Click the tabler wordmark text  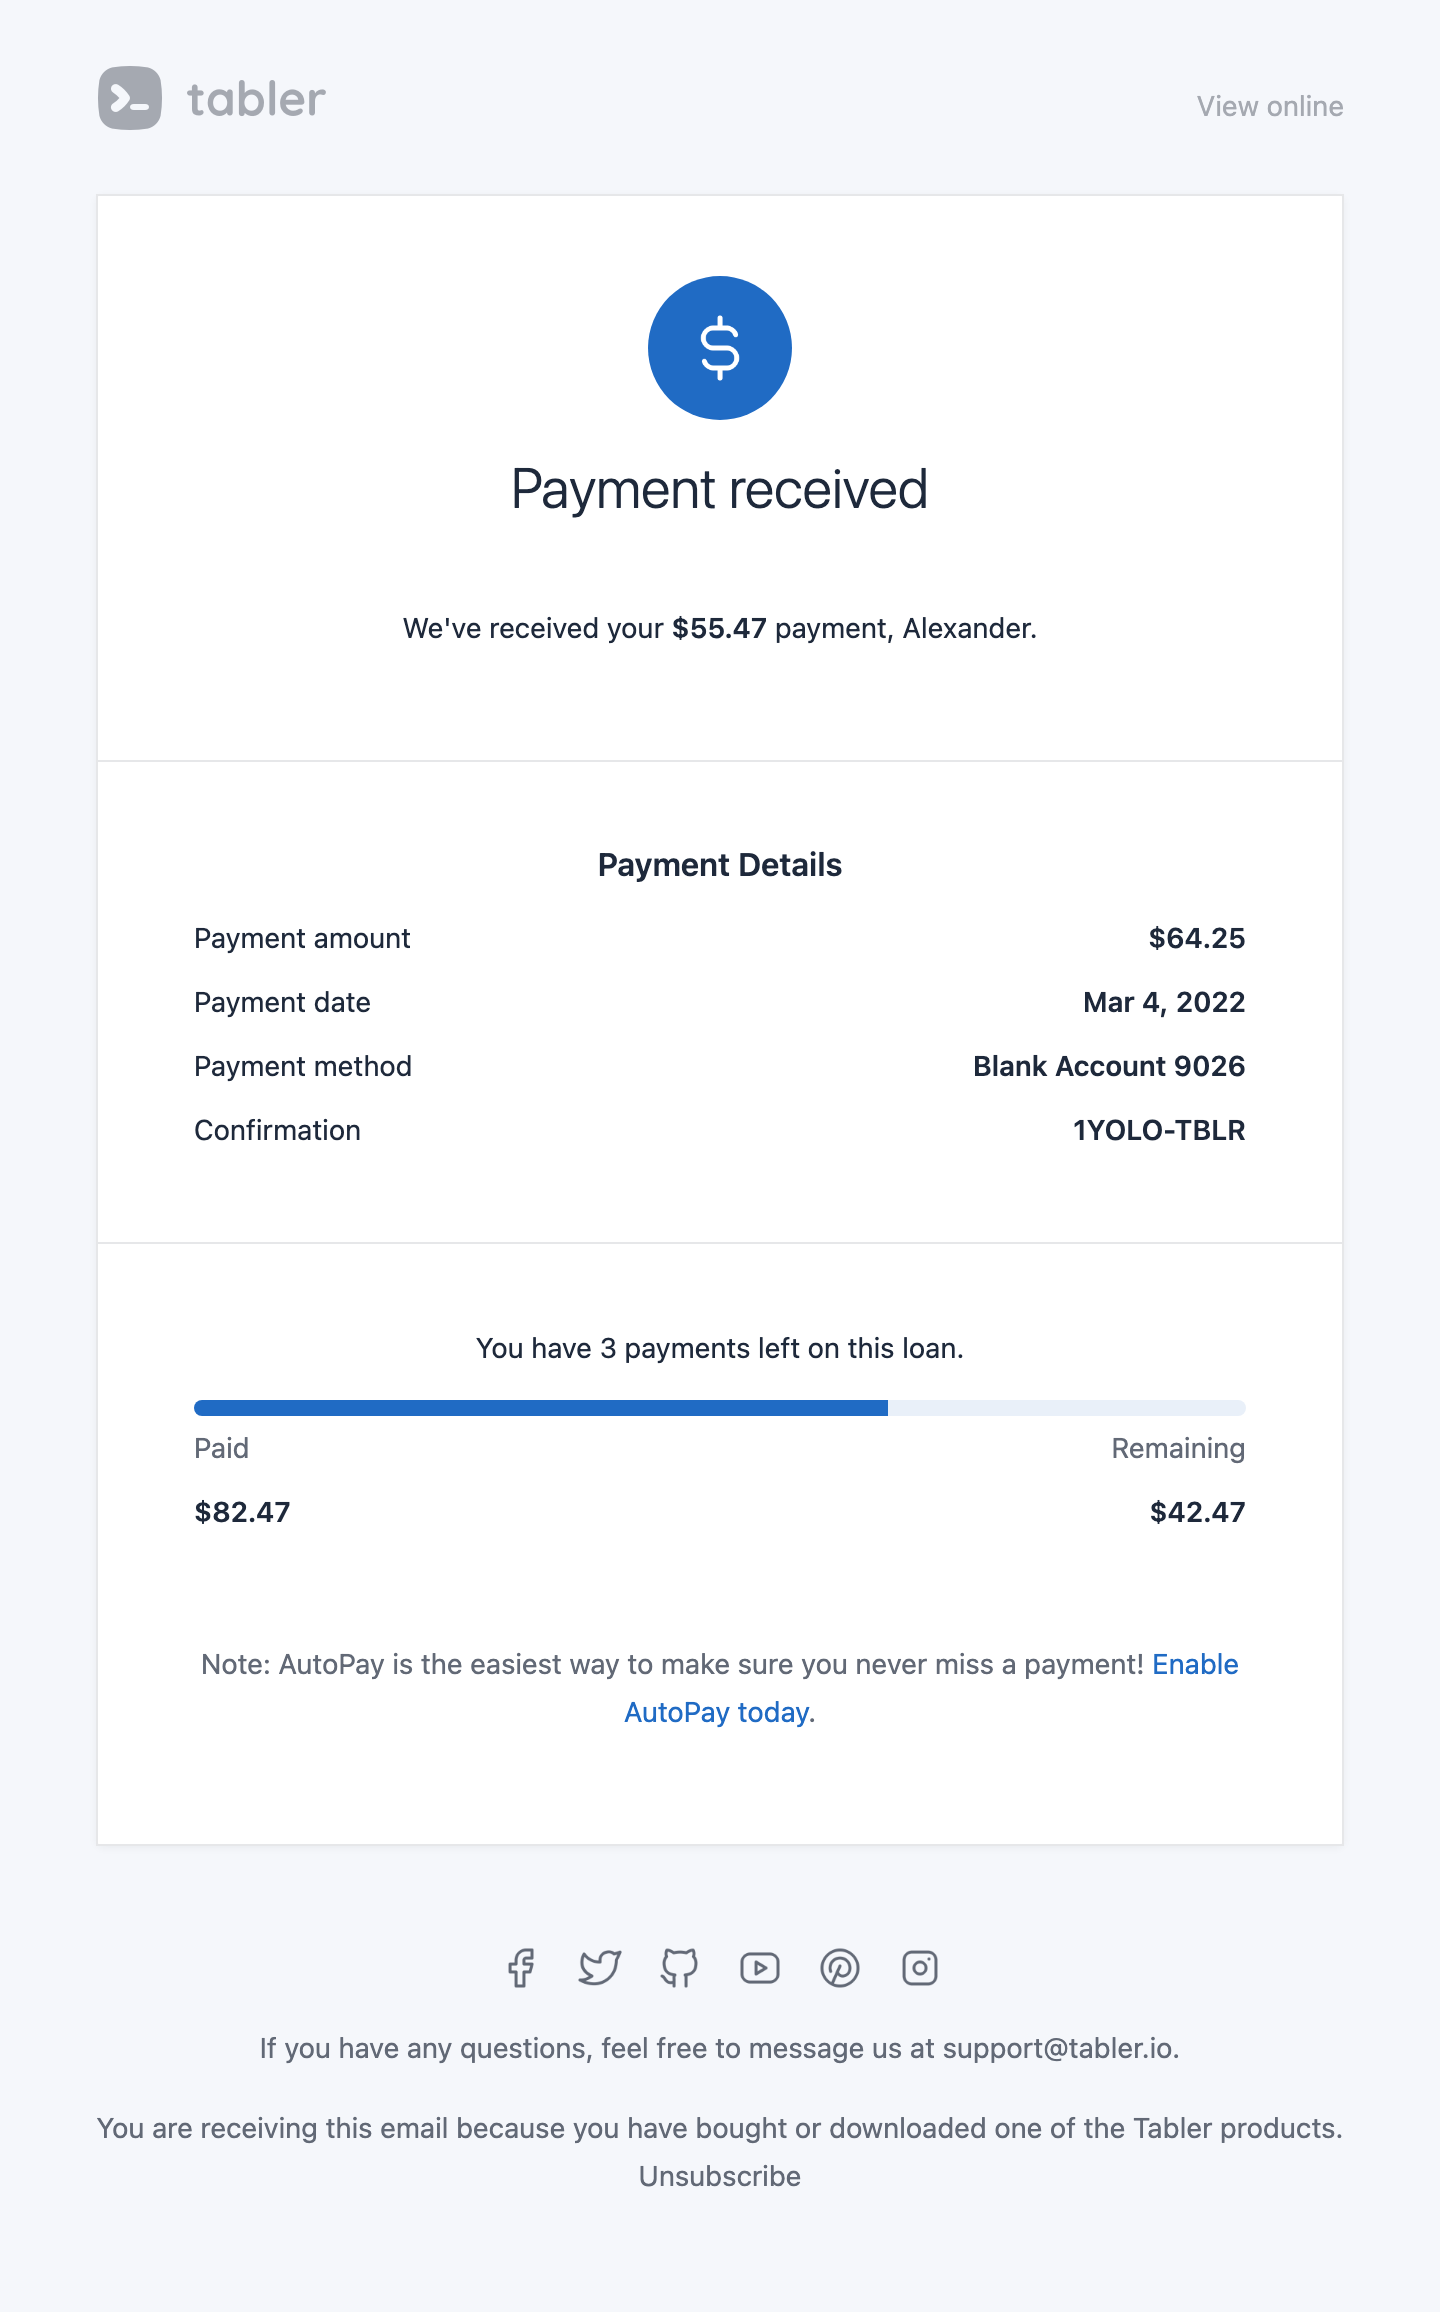(x=256, y=99)
